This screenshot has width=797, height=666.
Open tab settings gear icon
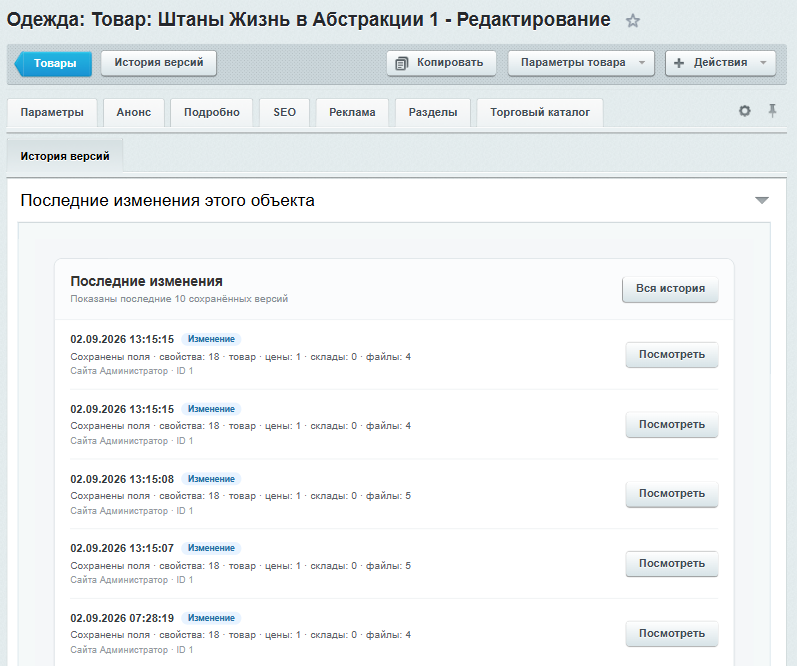coord(745,111)
